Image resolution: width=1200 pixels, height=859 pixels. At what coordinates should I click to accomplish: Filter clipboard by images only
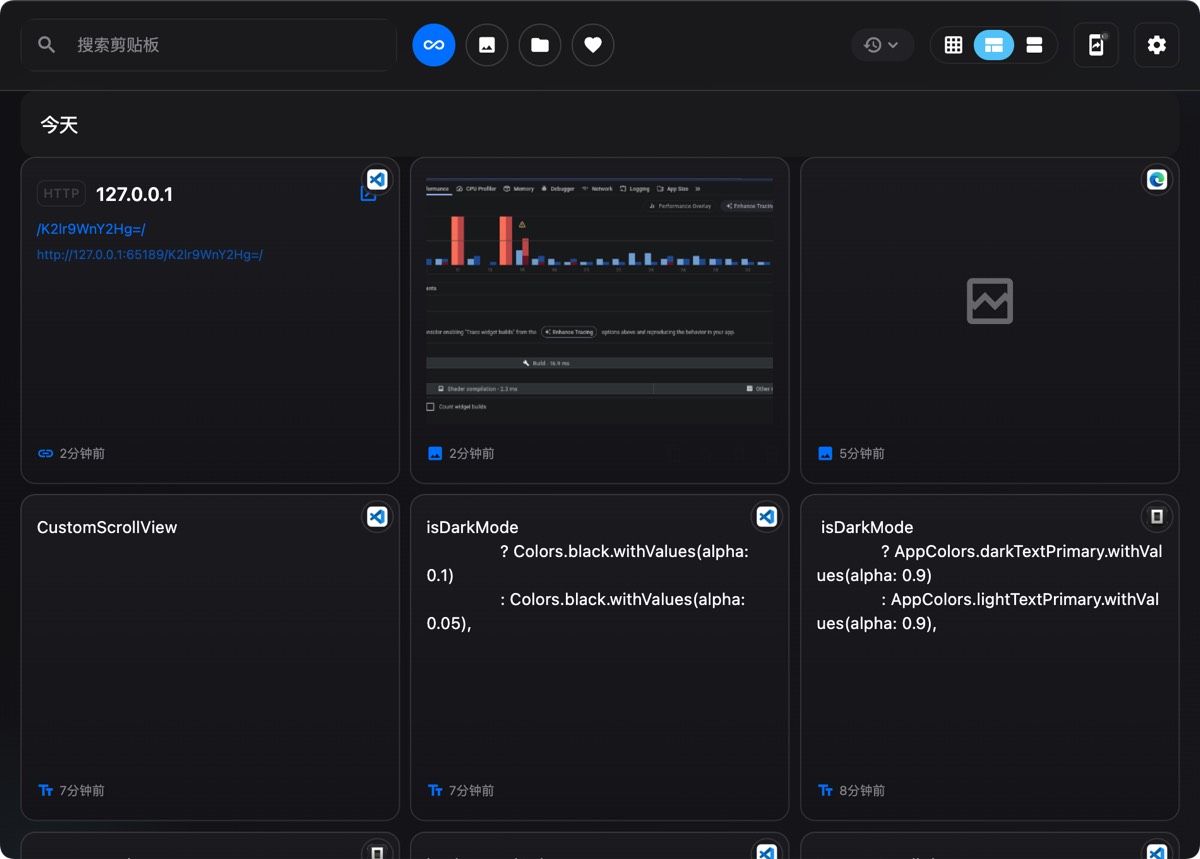[487, 45]
